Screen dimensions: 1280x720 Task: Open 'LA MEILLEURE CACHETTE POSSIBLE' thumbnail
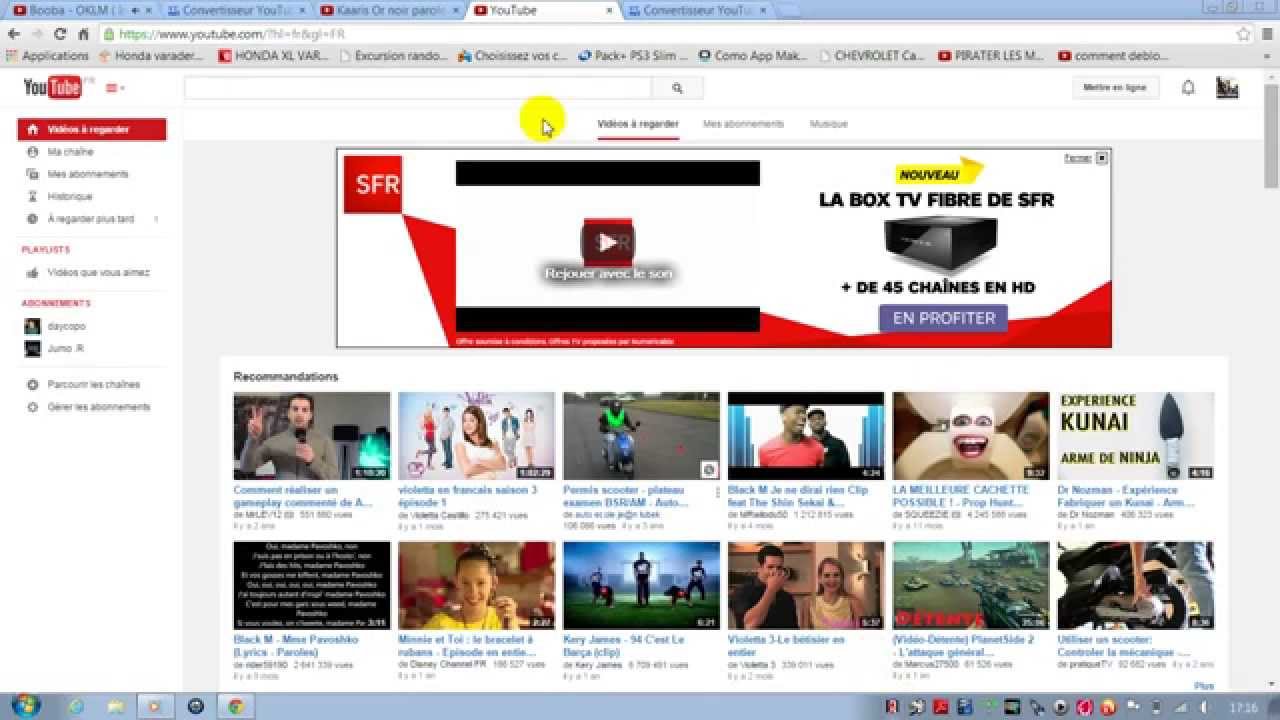coord(971,436)
